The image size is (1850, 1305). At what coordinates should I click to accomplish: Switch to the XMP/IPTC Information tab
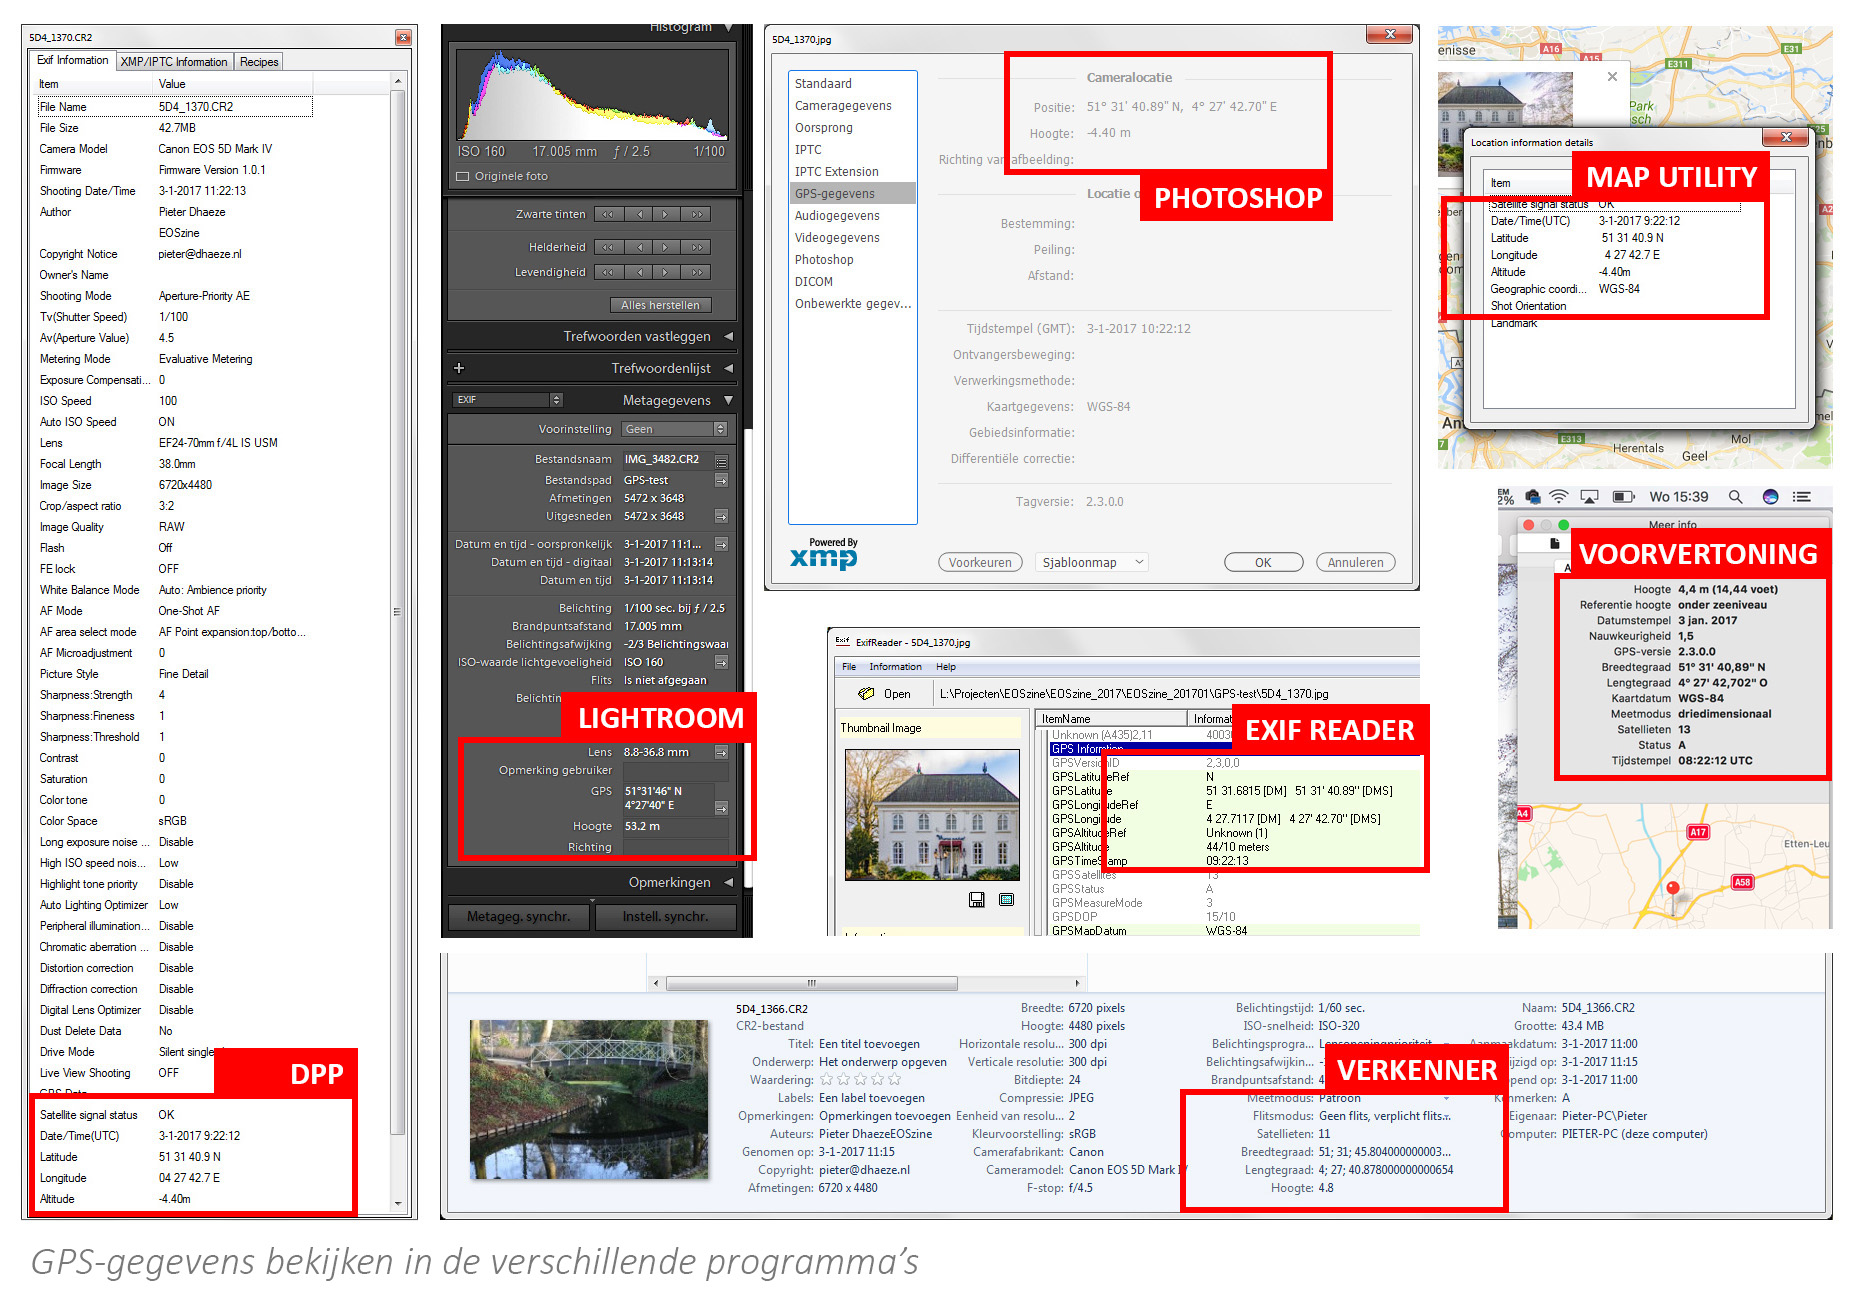174,62
